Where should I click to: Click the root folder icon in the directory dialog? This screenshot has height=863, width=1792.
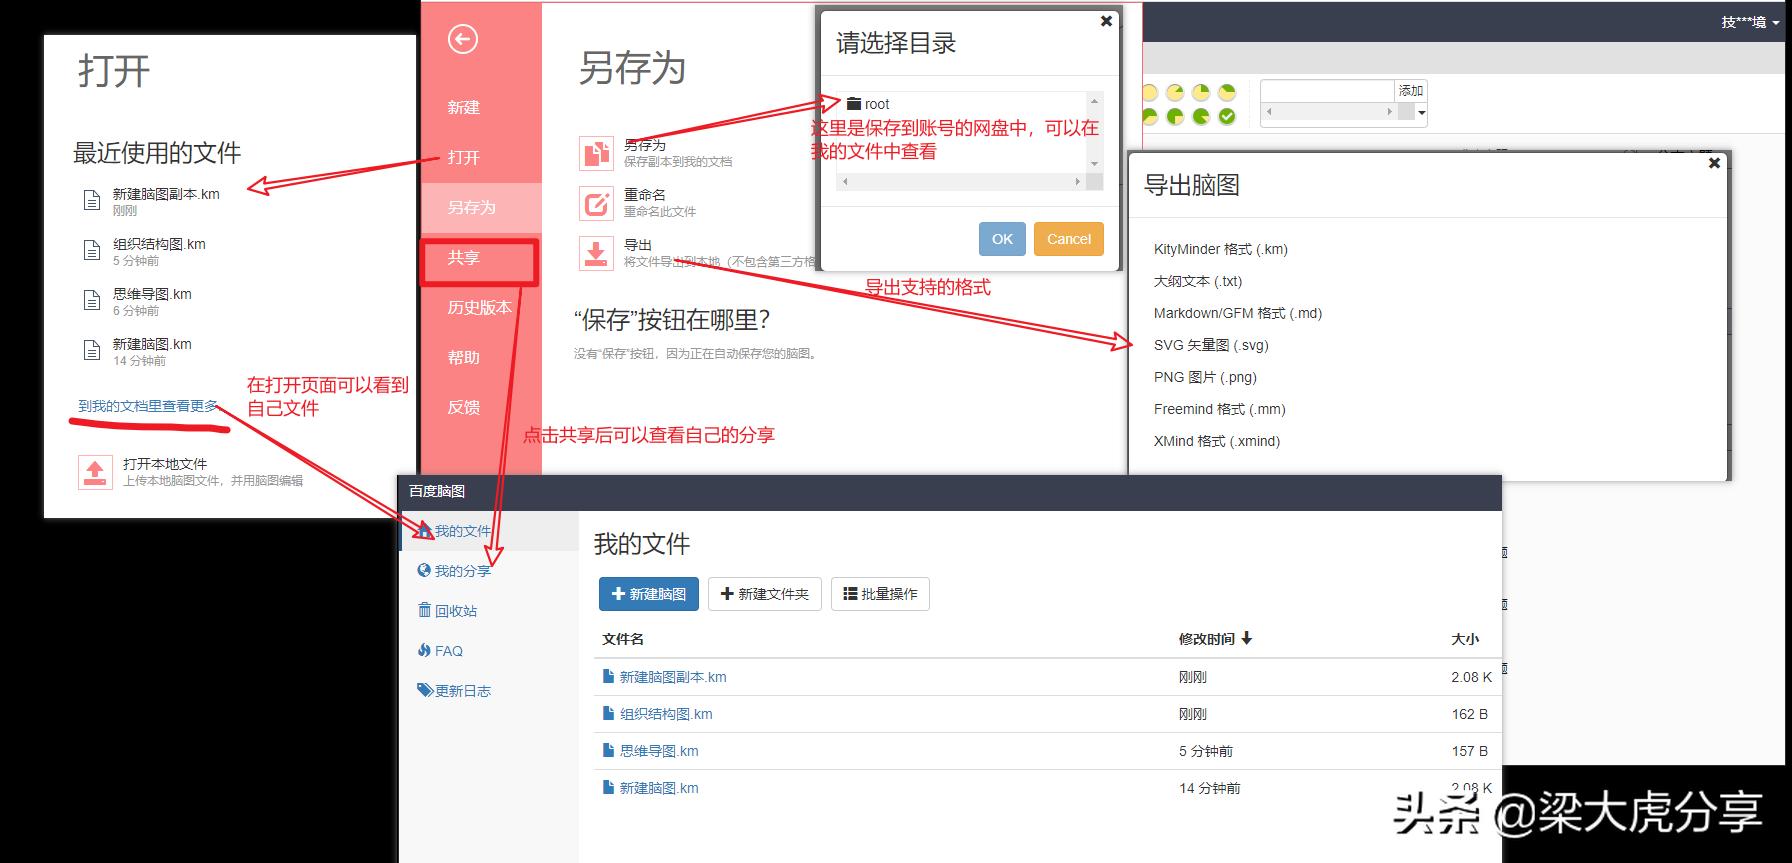(853, 104)
